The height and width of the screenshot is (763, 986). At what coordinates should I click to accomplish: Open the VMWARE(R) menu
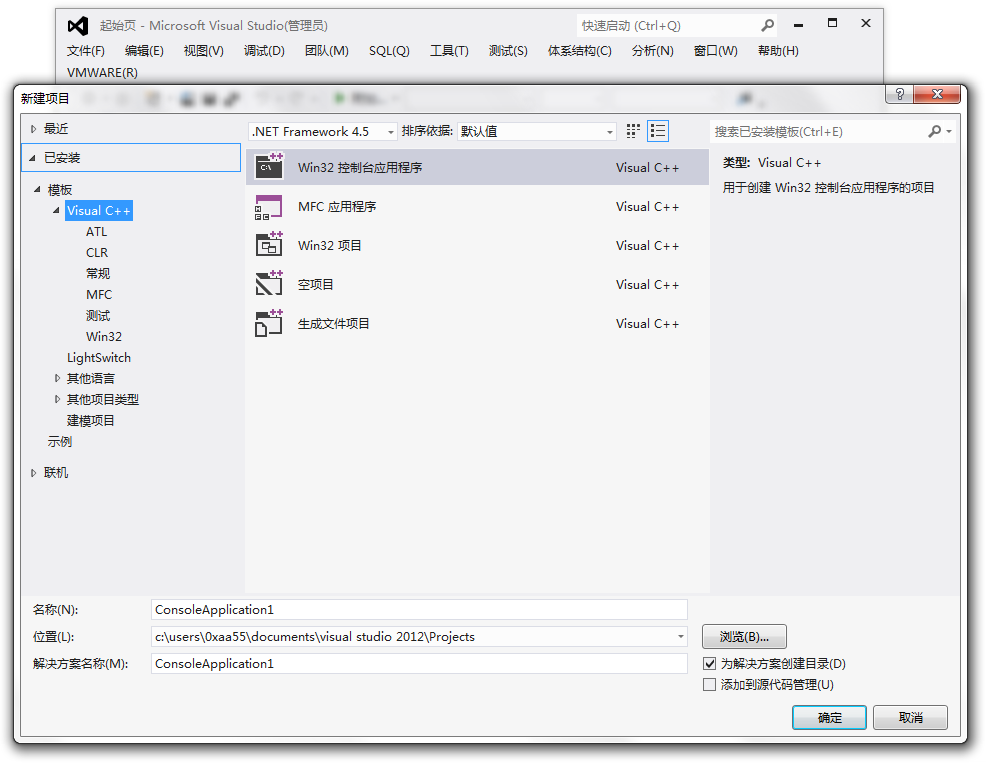click(x=102, y=72)
